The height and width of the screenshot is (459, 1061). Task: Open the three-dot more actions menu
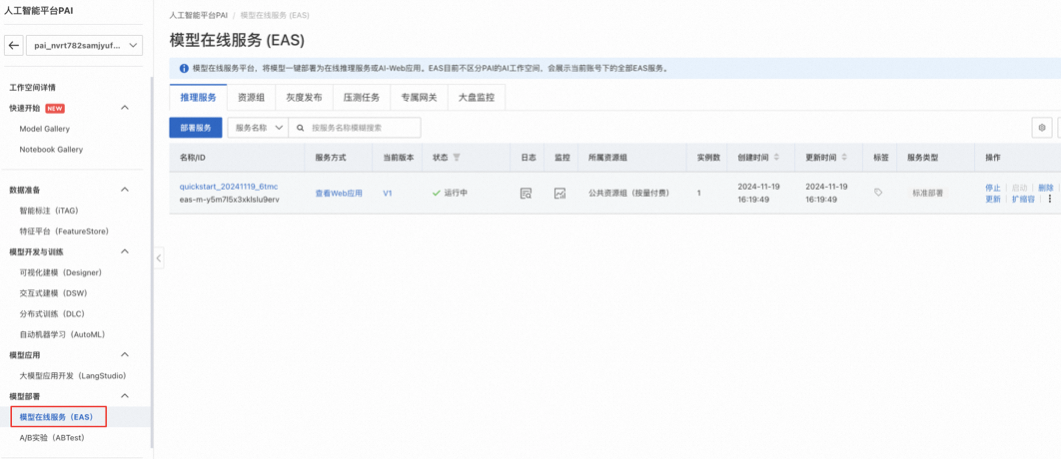1049,199
